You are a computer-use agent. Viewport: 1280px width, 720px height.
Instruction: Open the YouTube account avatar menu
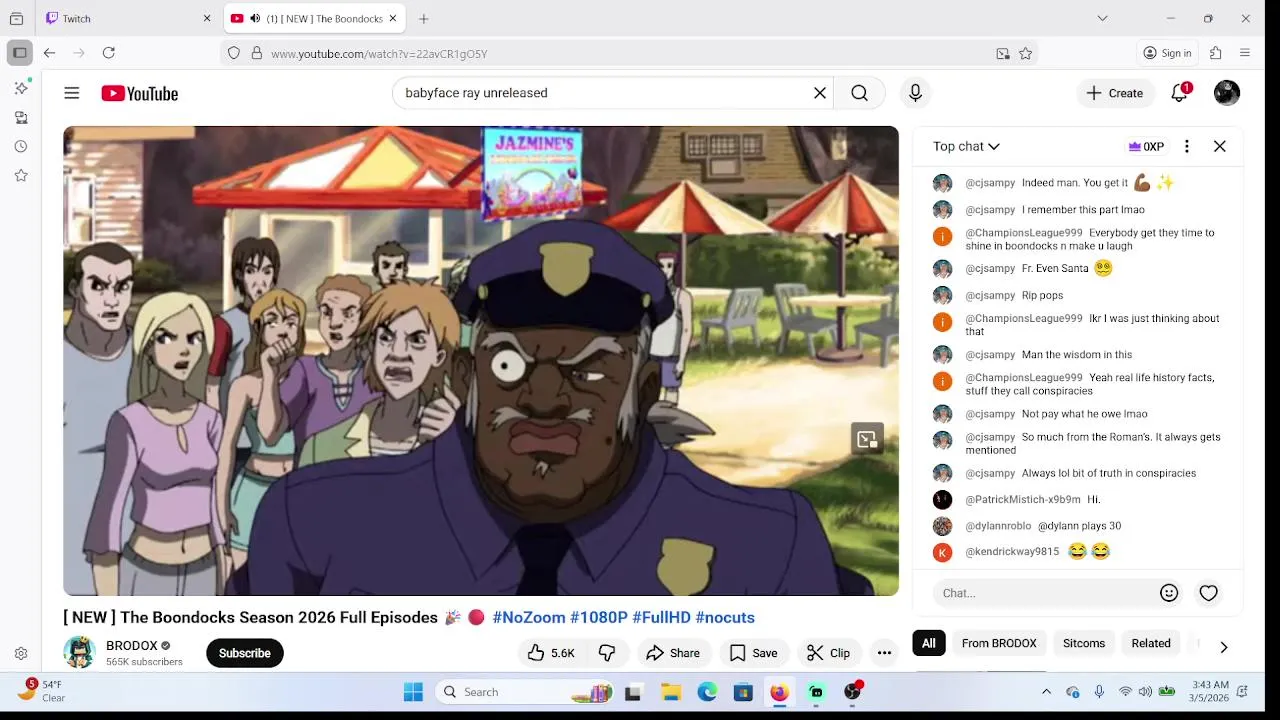click(x=1227, y=93)
